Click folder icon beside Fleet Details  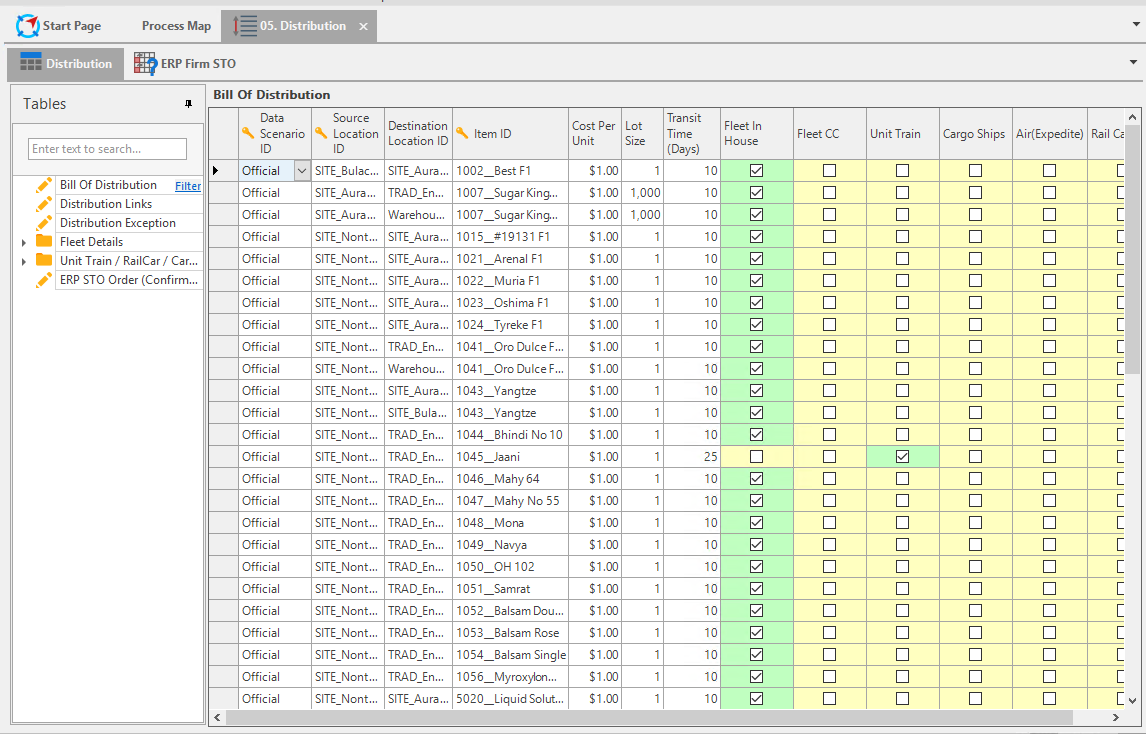44,241
